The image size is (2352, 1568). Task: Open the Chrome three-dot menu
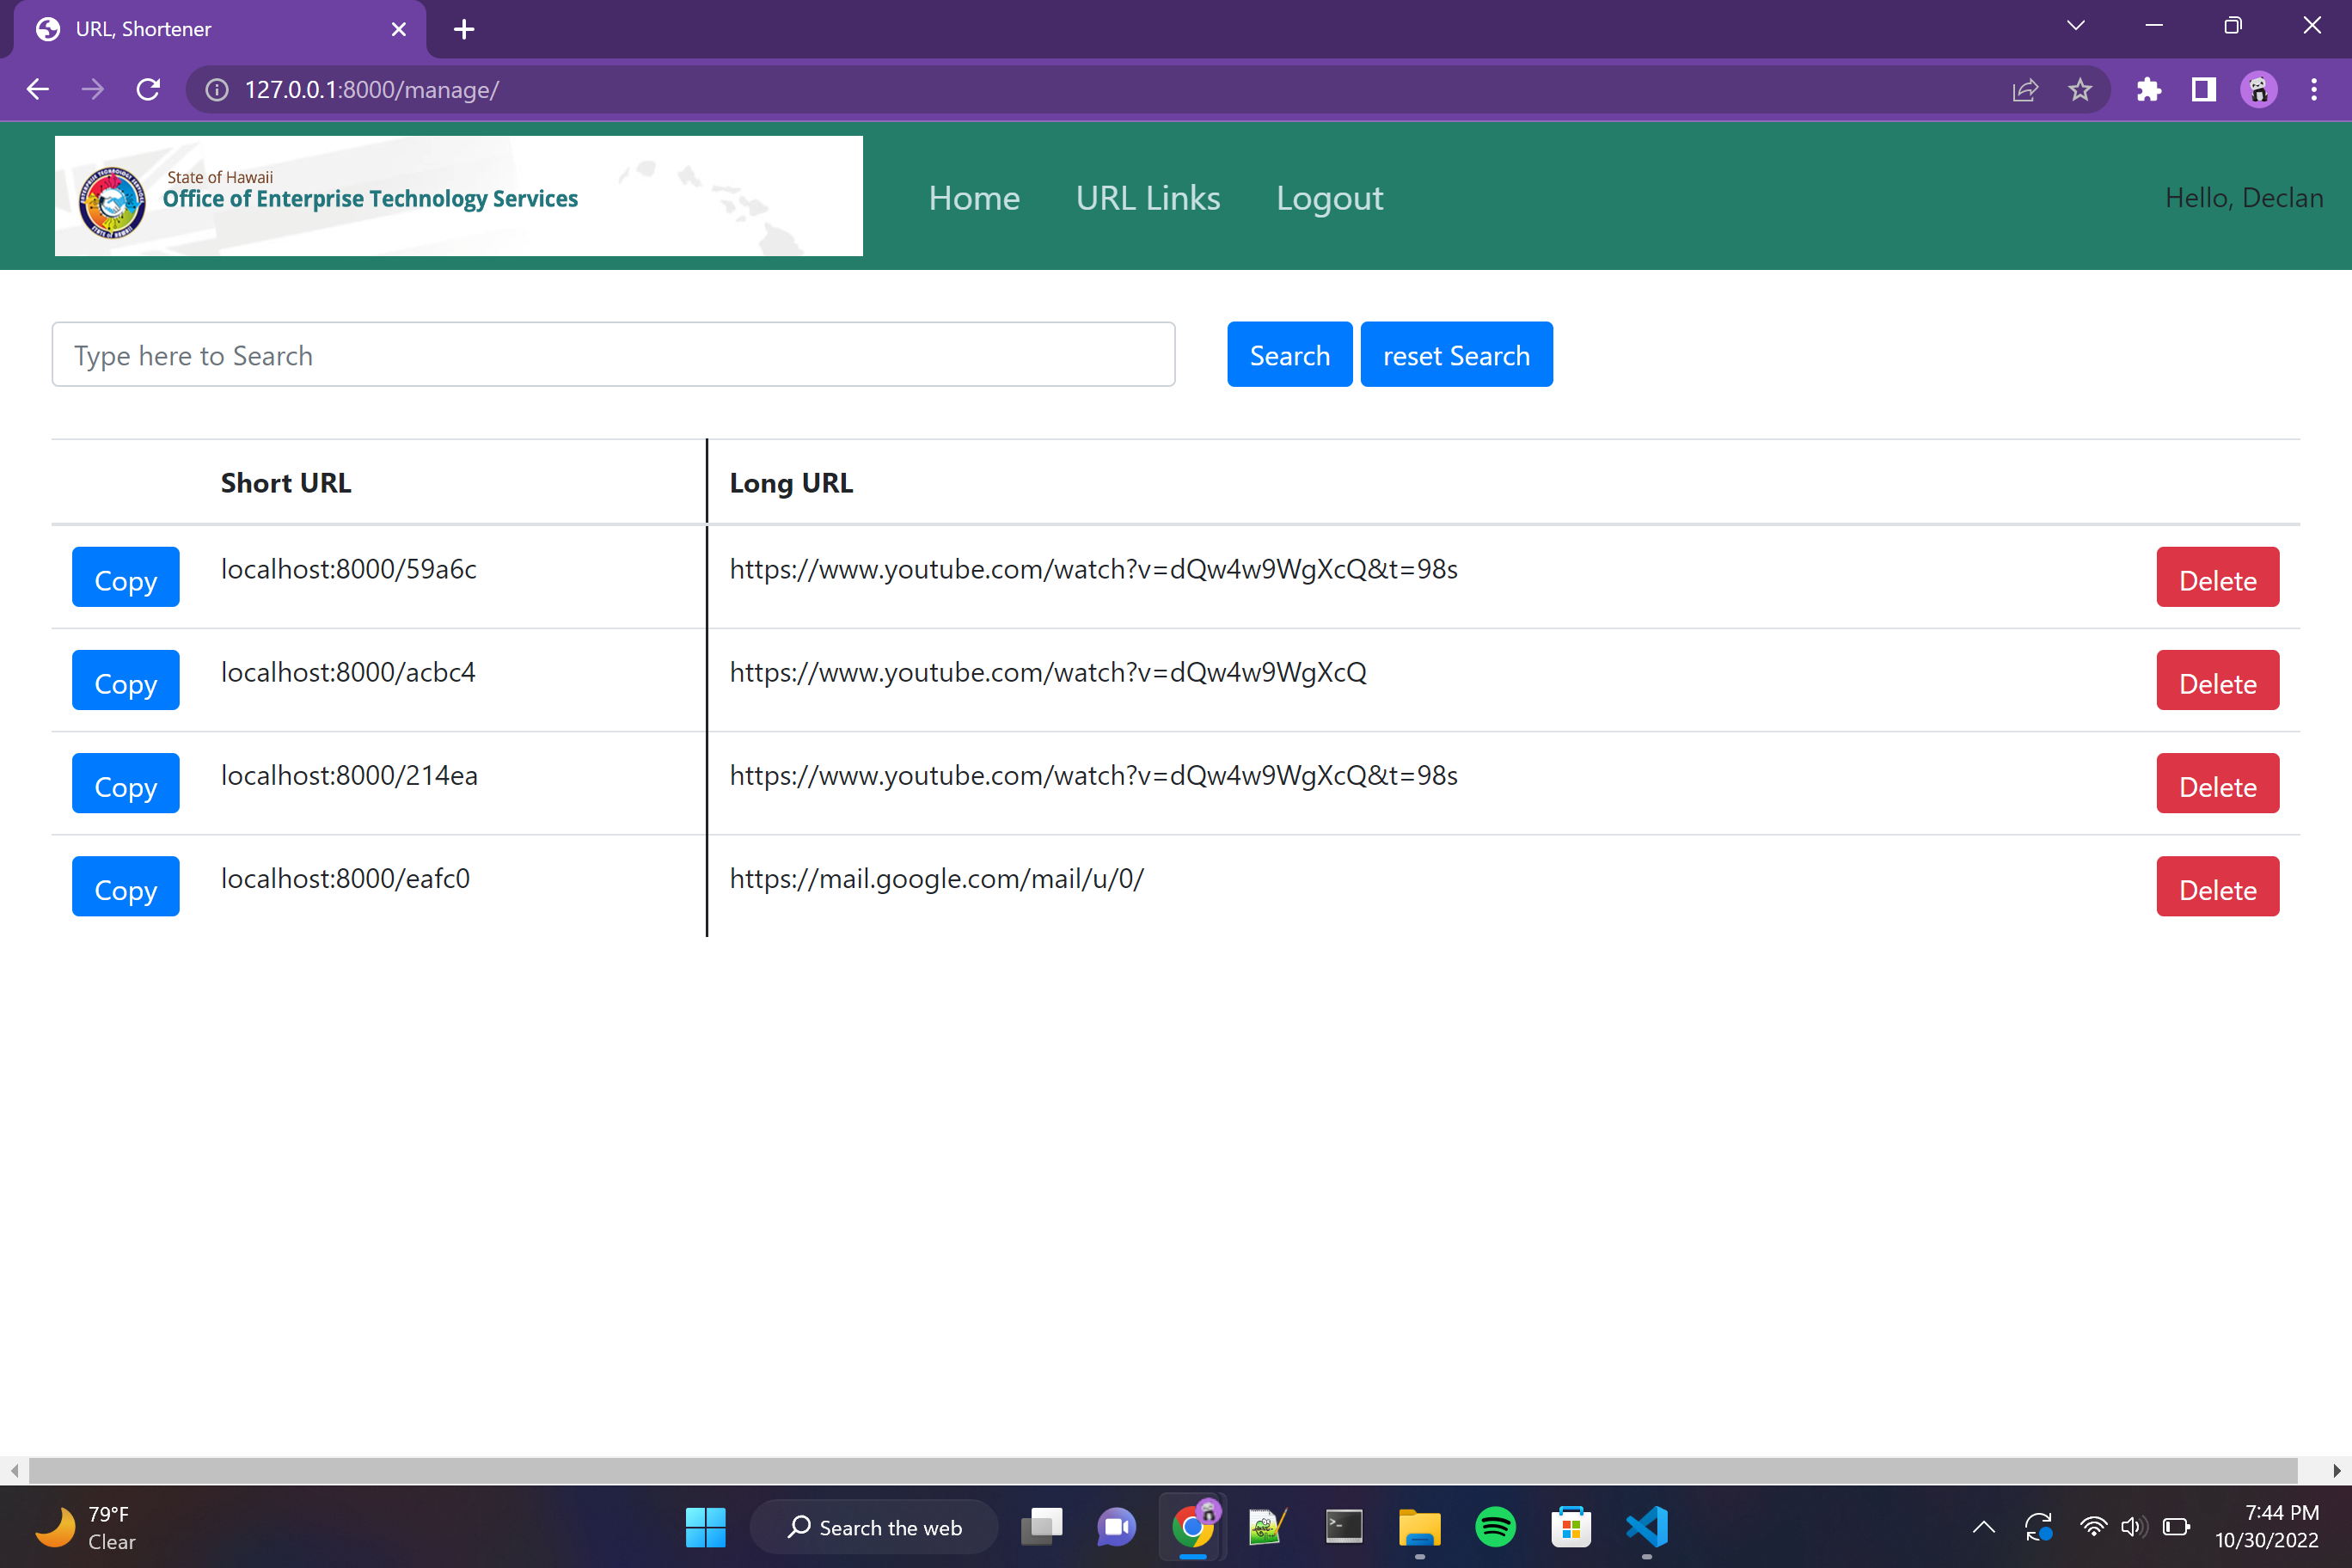pos(2313,90)
